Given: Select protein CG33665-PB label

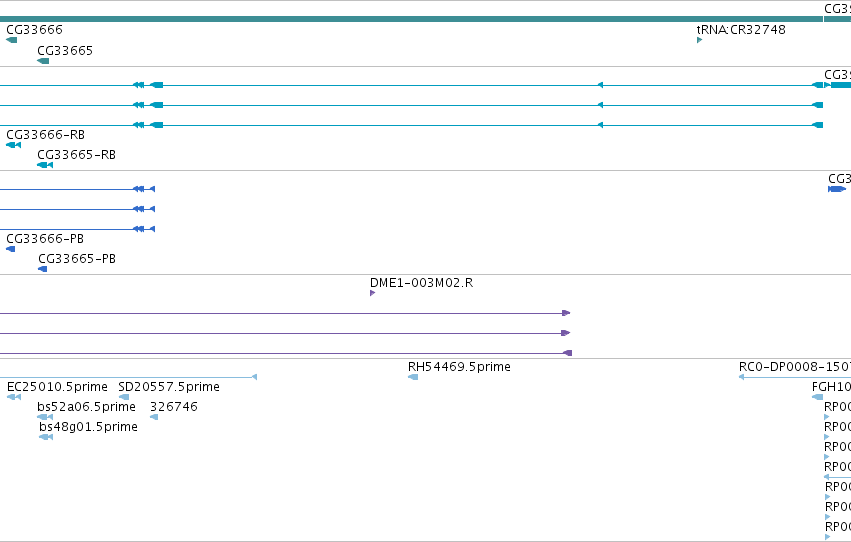Looking at the screenshot, I should (77, 259).
